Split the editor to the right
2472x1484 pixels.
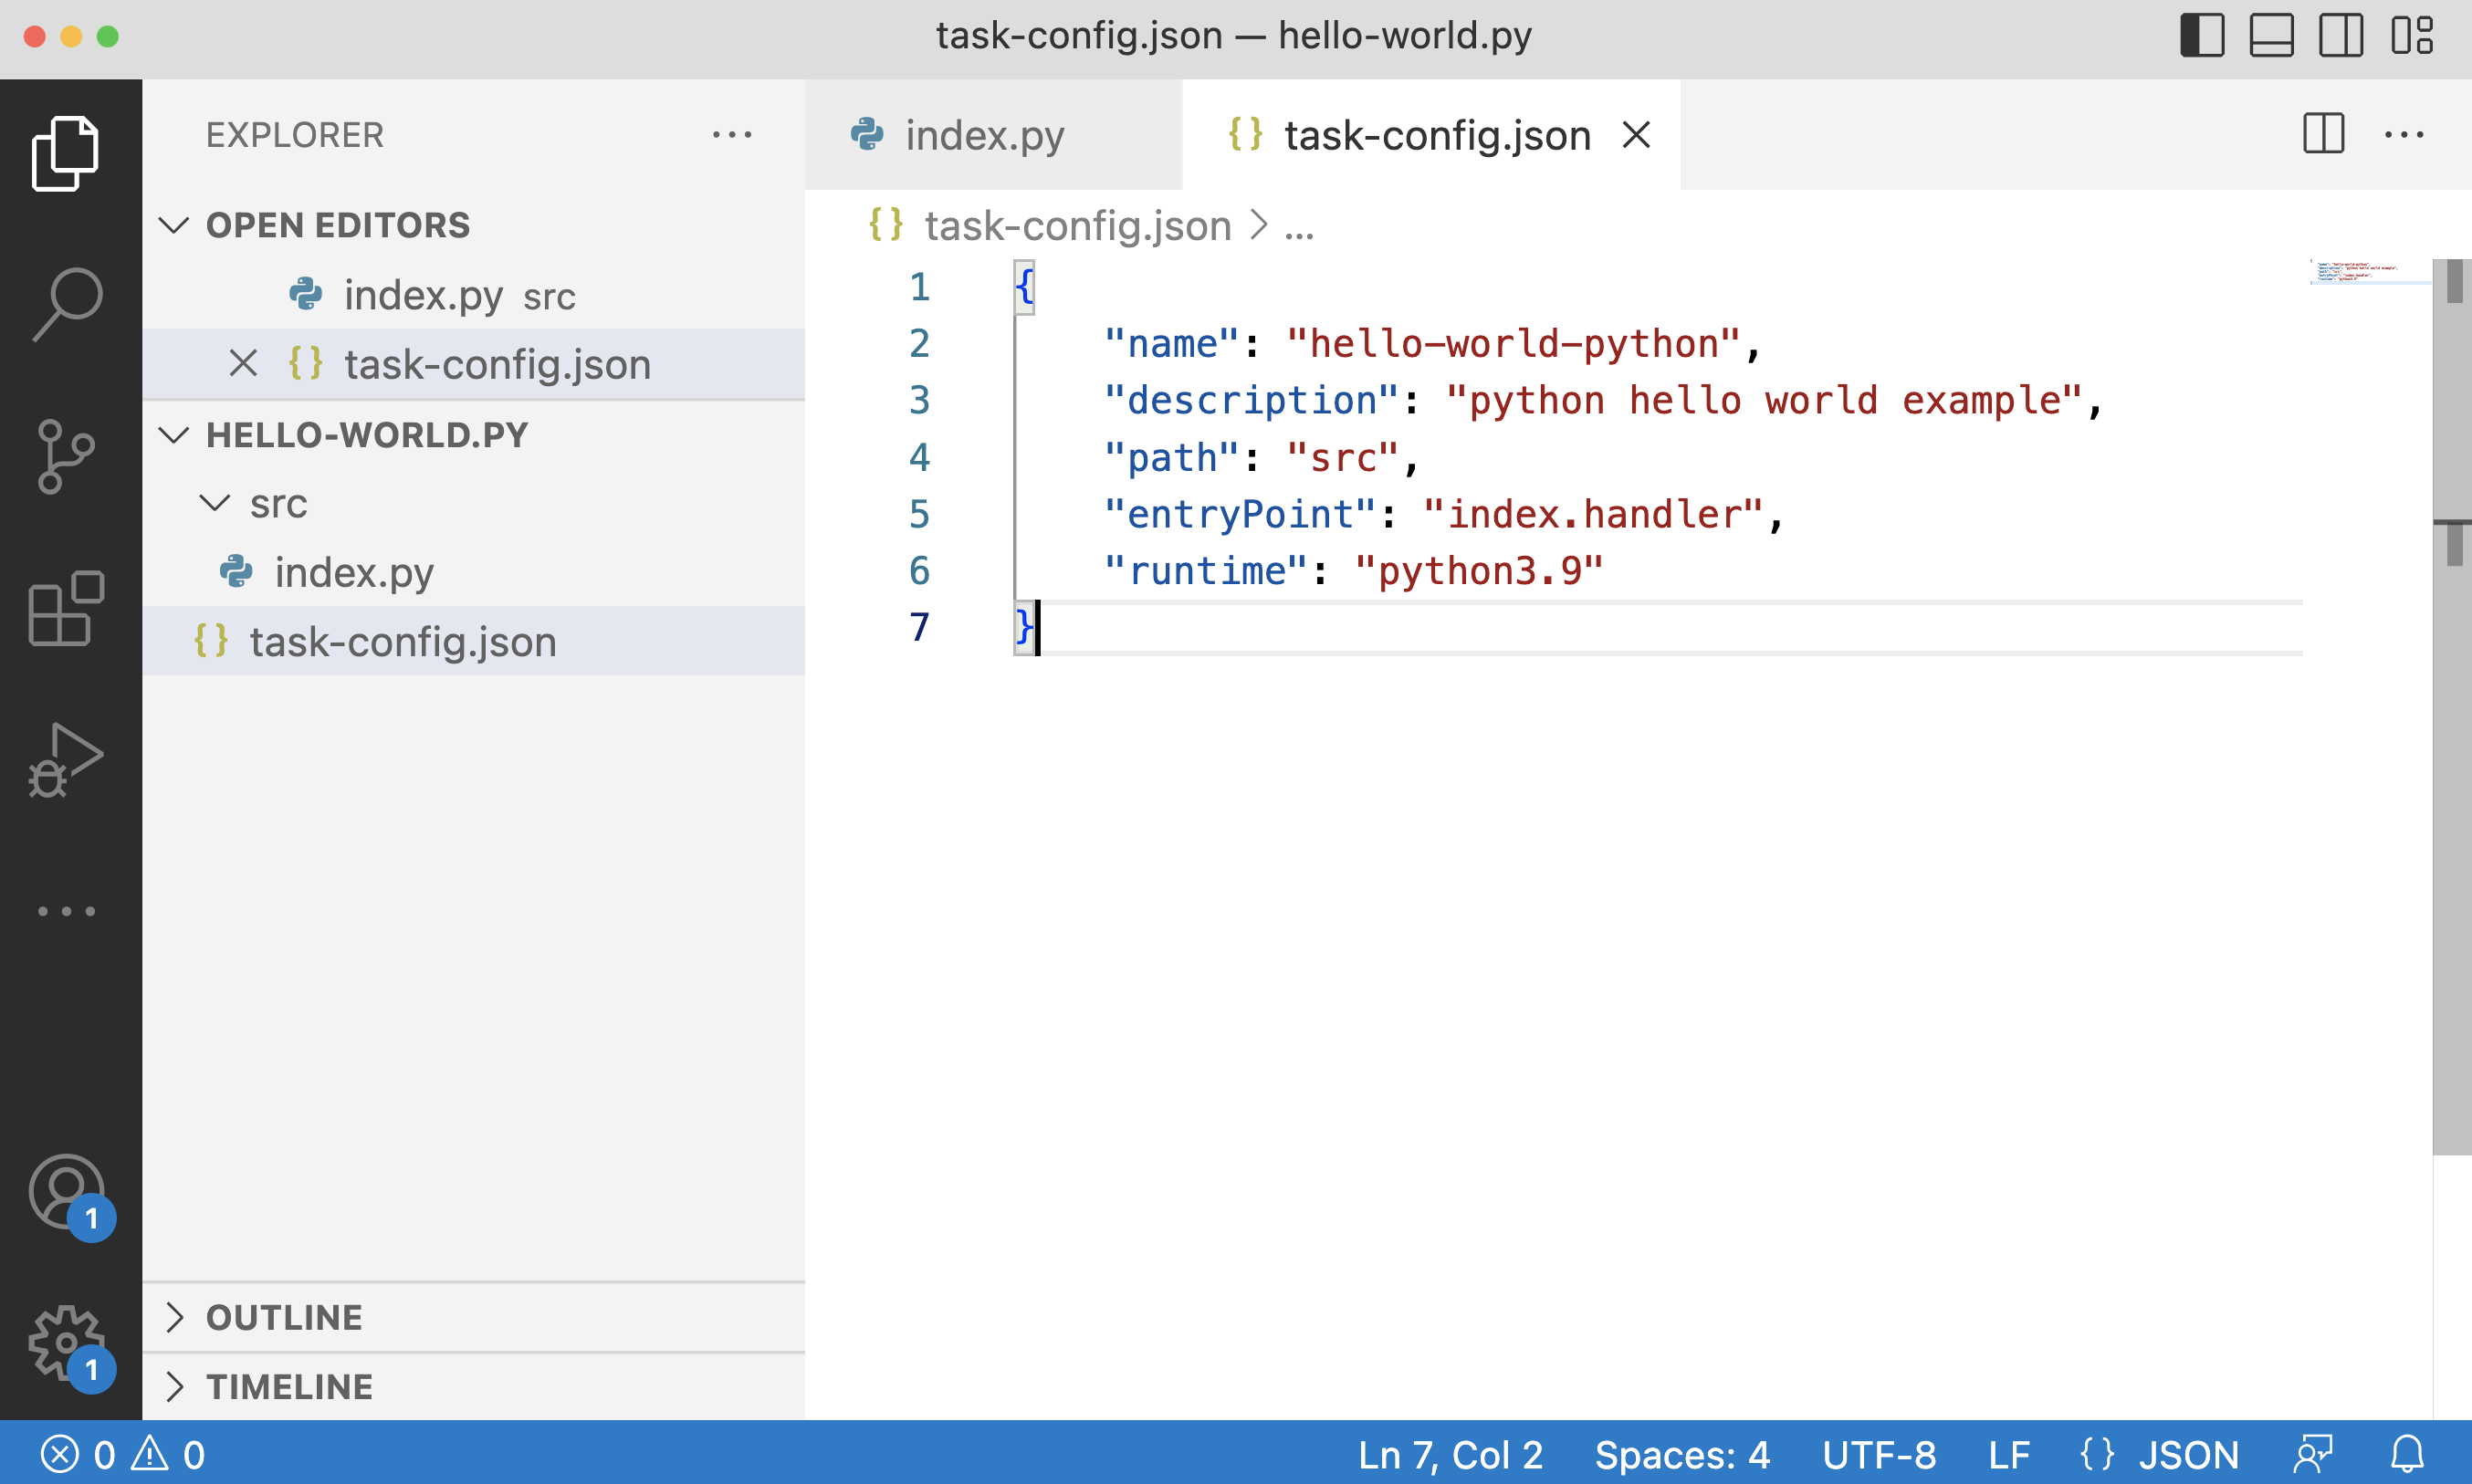tap(2323, 134)
